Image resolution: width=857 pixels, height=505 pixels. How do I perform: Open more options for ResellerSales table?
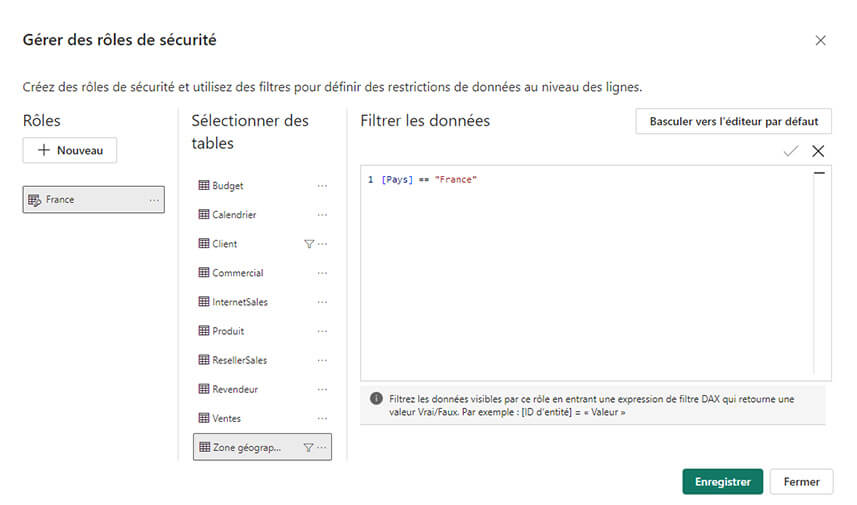(322, 360)
